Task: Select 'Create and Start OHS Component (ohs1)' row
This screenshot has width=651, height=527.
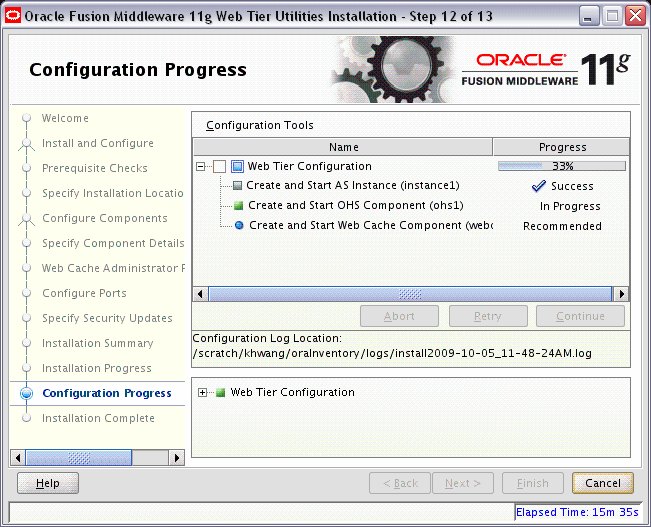Action: [x=356, y=205]
